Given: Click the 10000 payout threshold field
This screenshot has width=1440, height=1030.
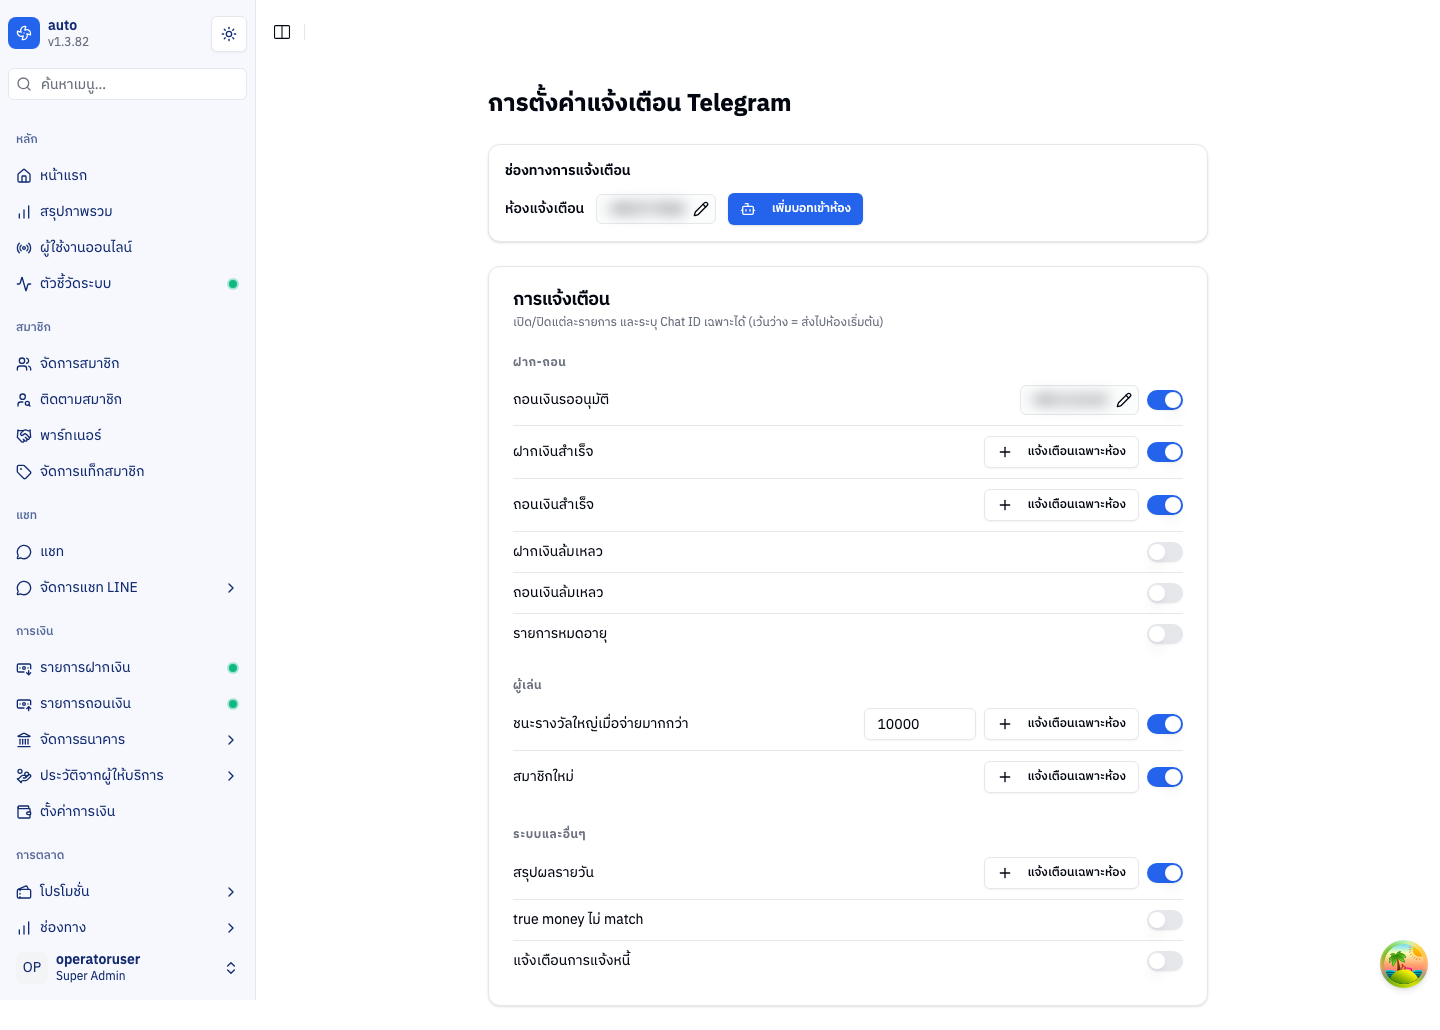Looking at the screenshot, I should coord(920,724).
